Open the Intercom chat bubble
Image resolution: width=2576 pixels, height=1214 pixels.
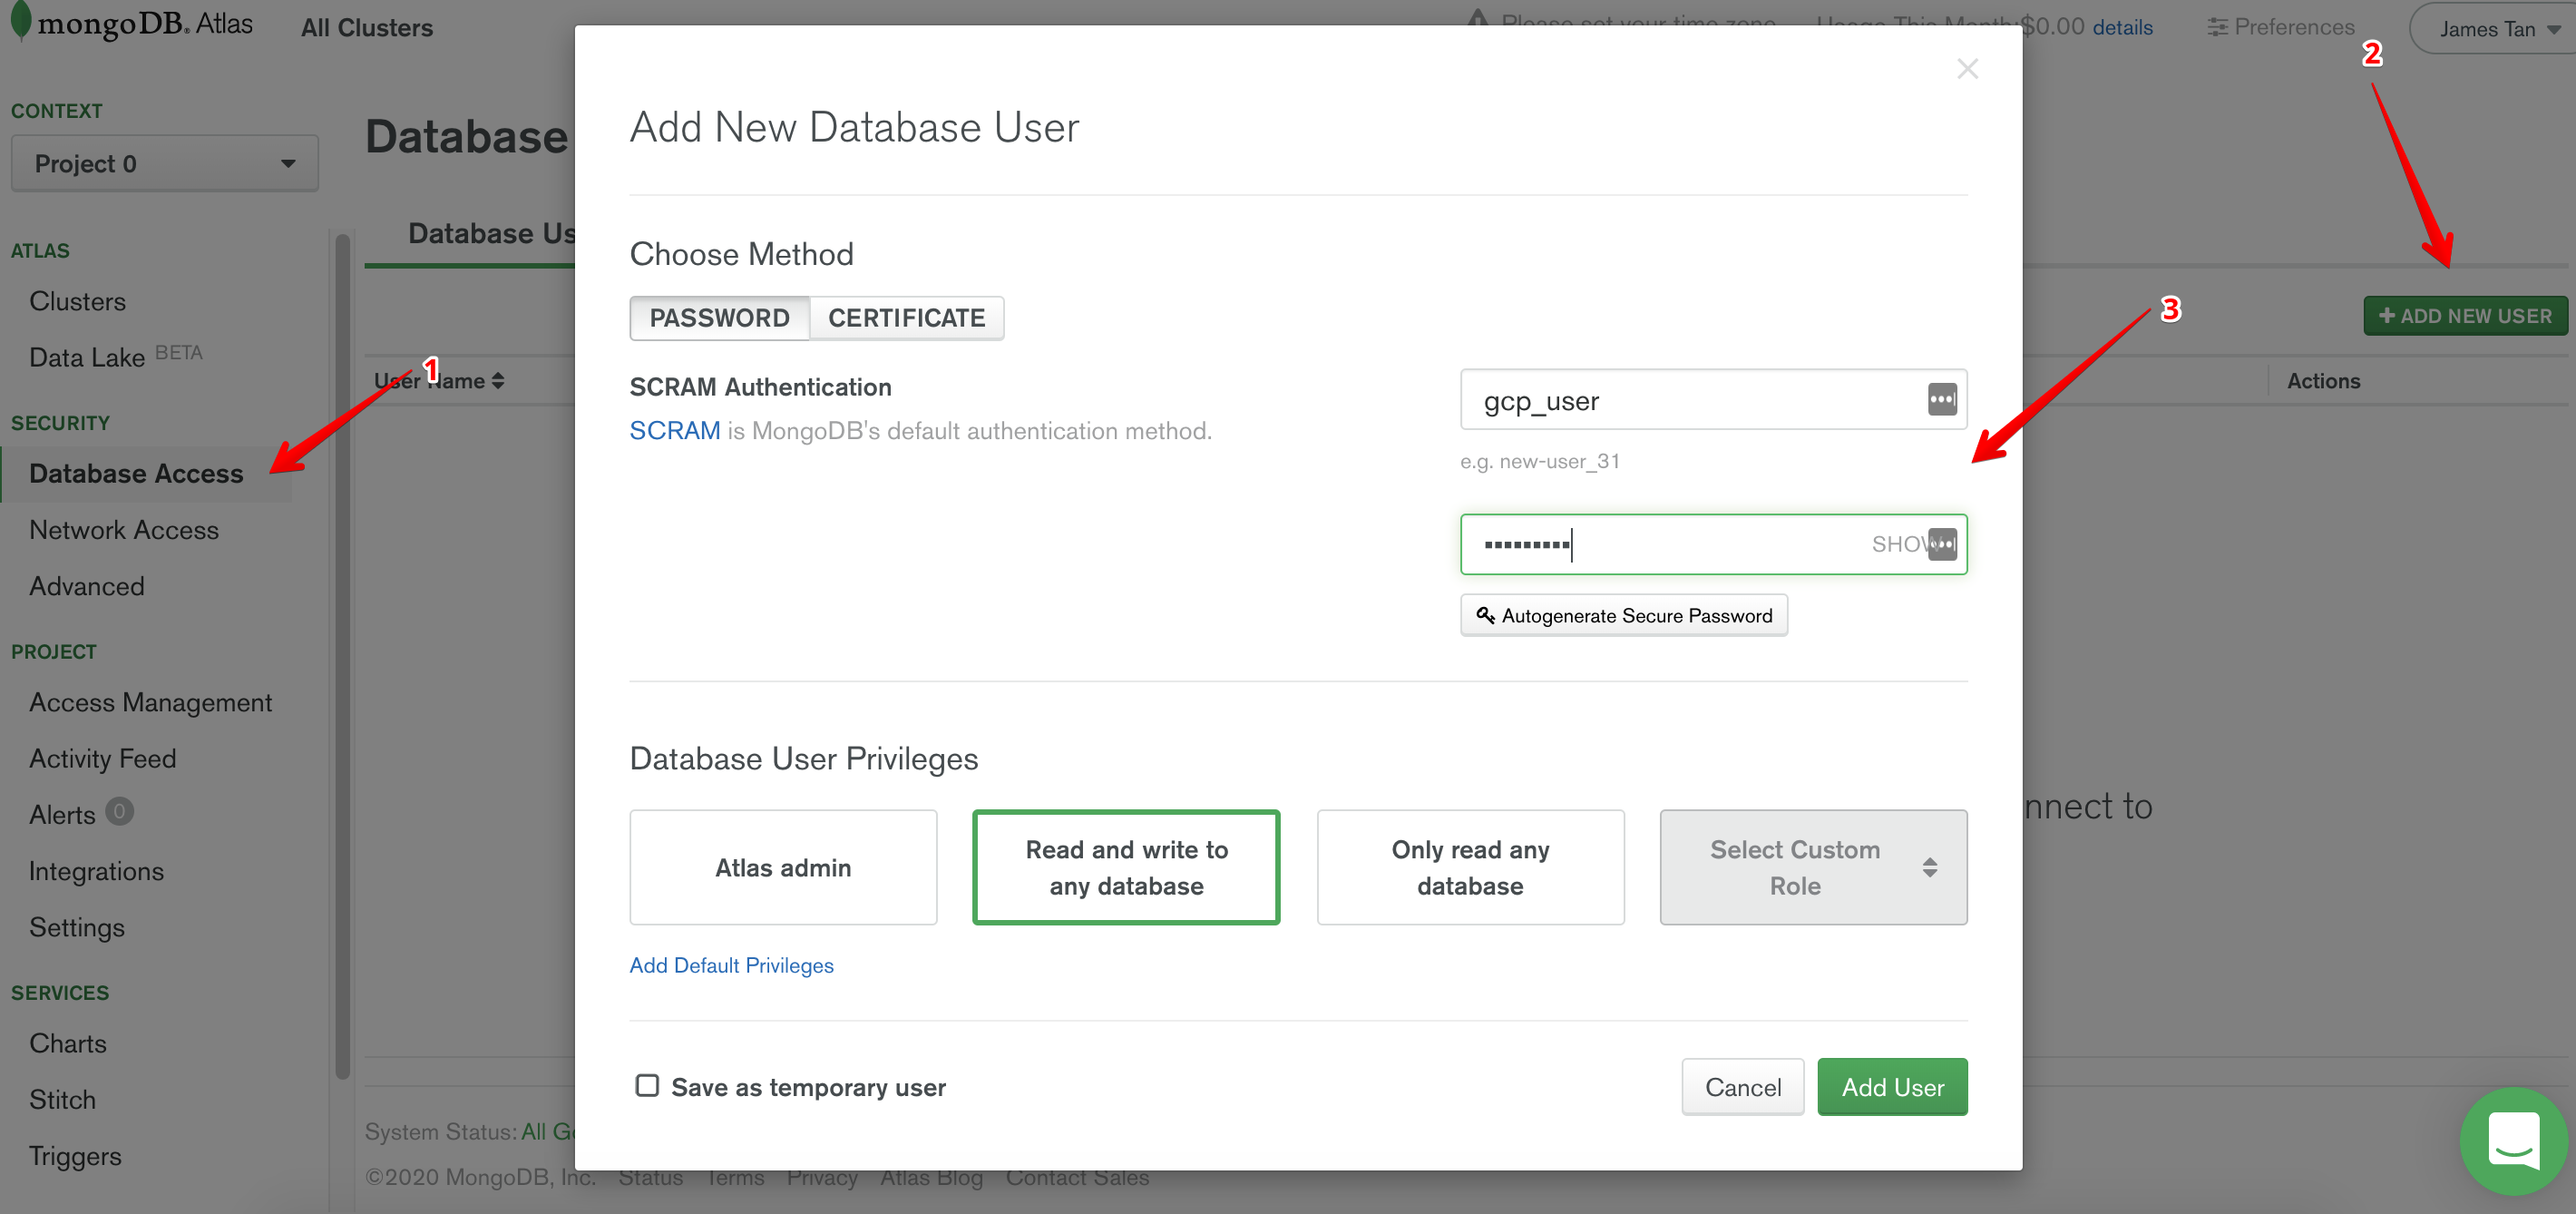[2513, 1140]
